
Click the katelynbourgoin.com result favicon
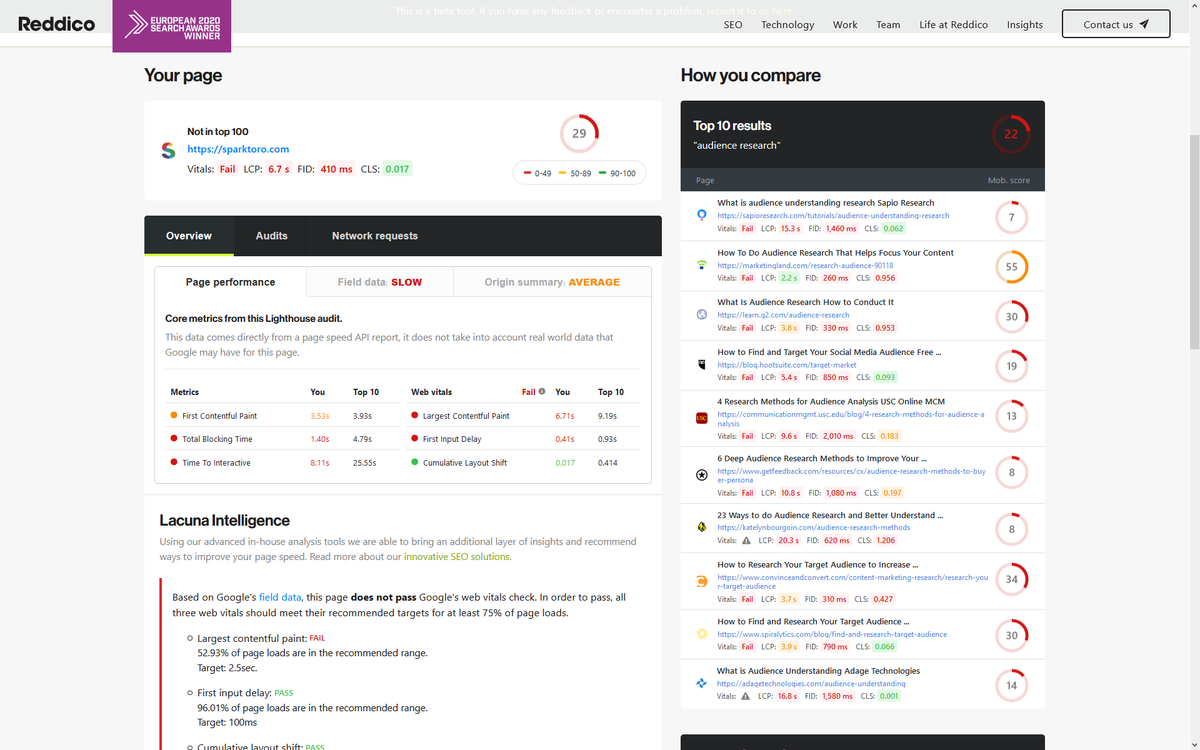[702, 527]
